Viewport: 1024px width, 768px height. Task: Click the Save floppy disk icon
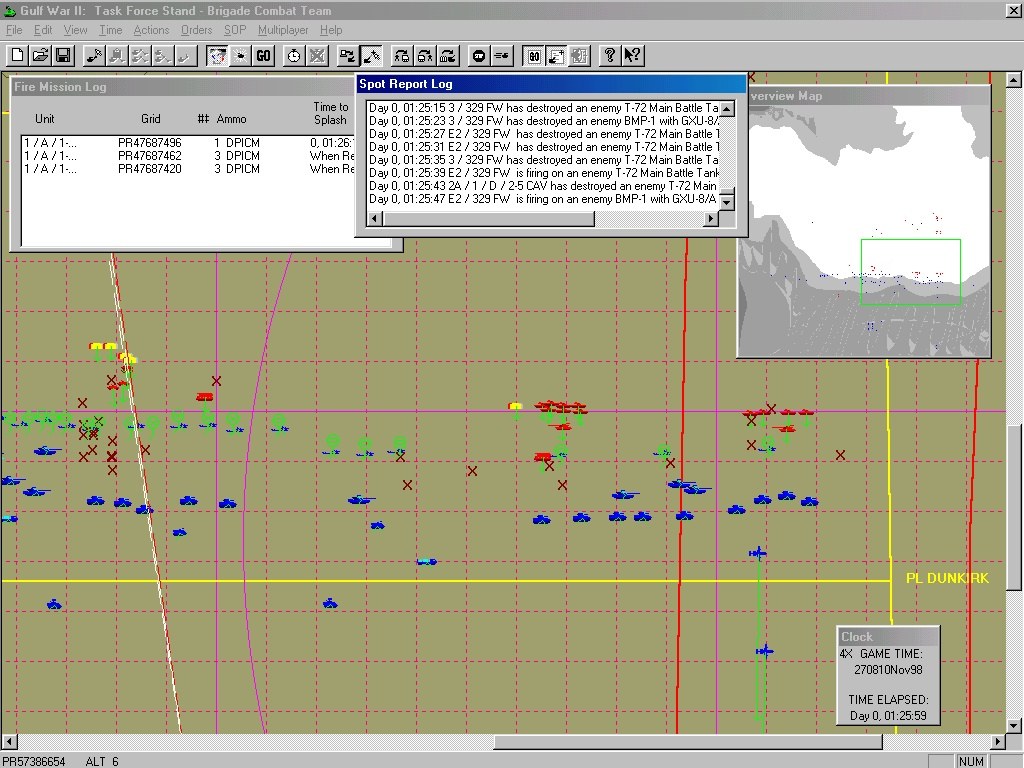[63, 56]
